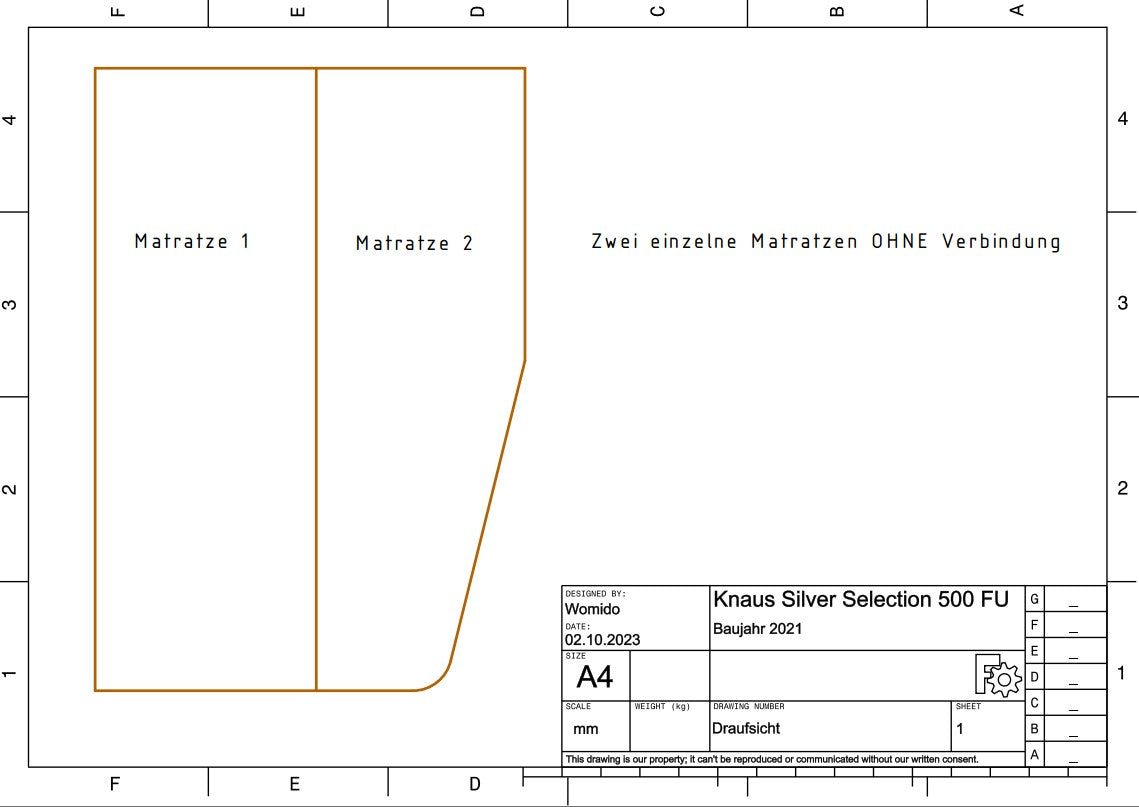Select the "A4" paper size field
This screenshot has height=807, width=1139.
(594, 678)
